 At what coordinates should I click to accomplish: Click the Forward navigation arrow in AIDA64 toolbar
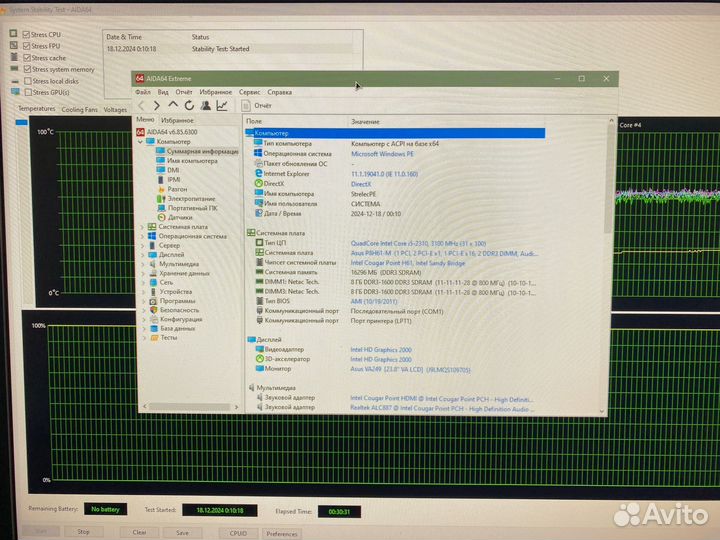click(x=157, y=106)
